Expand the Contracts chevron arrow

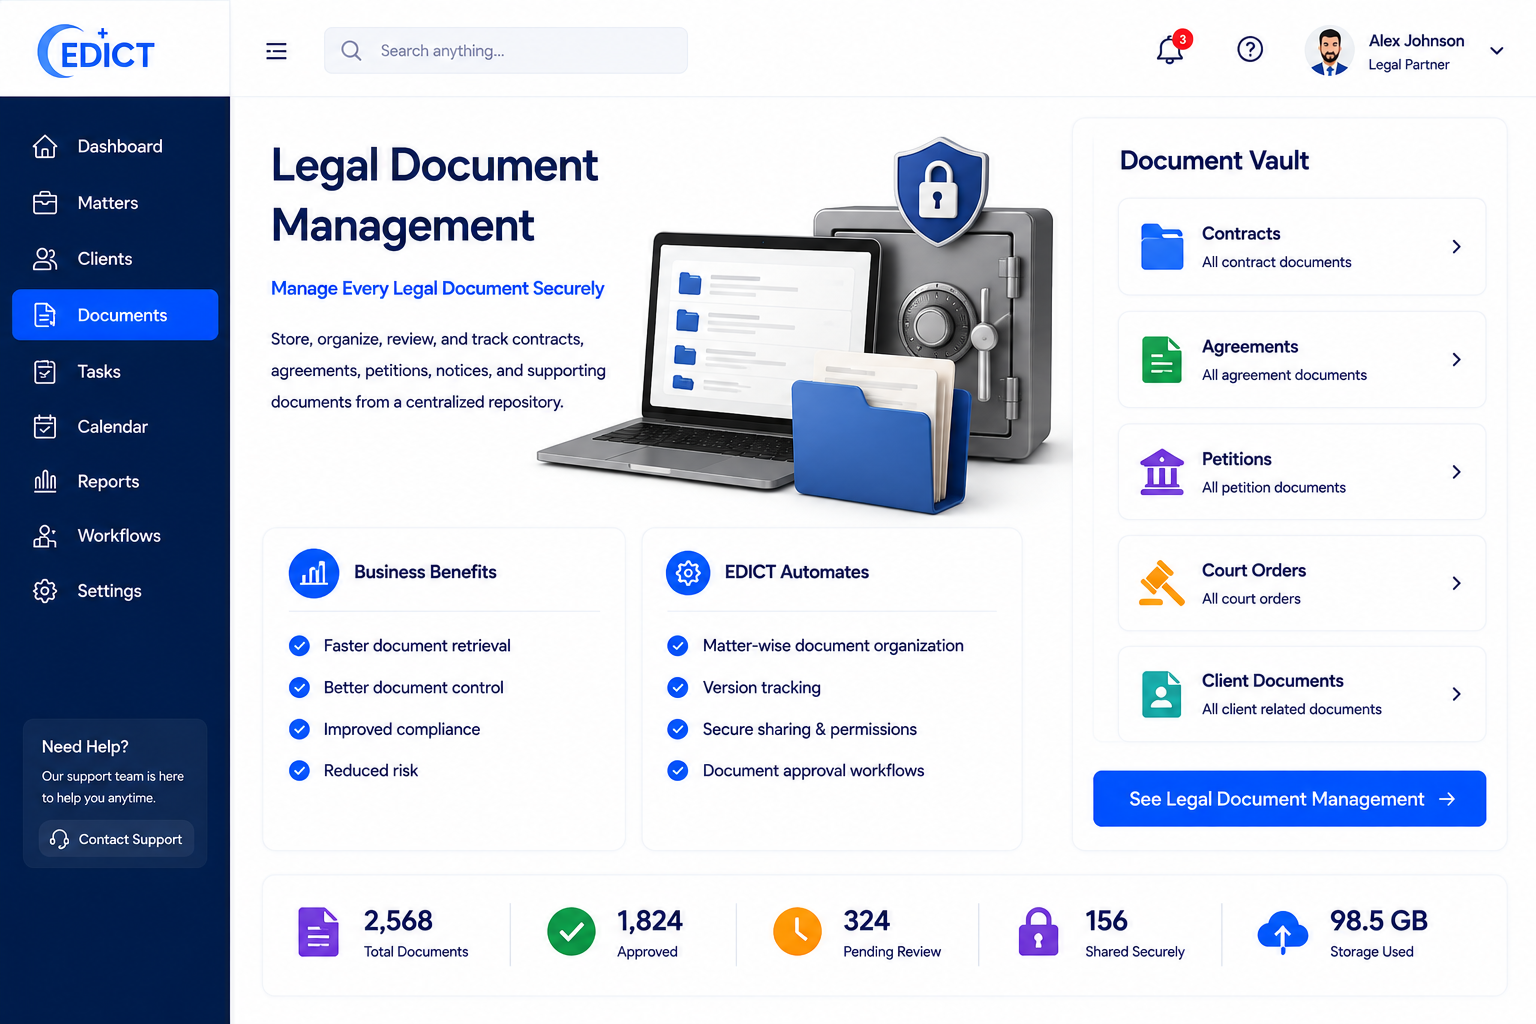(1457, 247)
